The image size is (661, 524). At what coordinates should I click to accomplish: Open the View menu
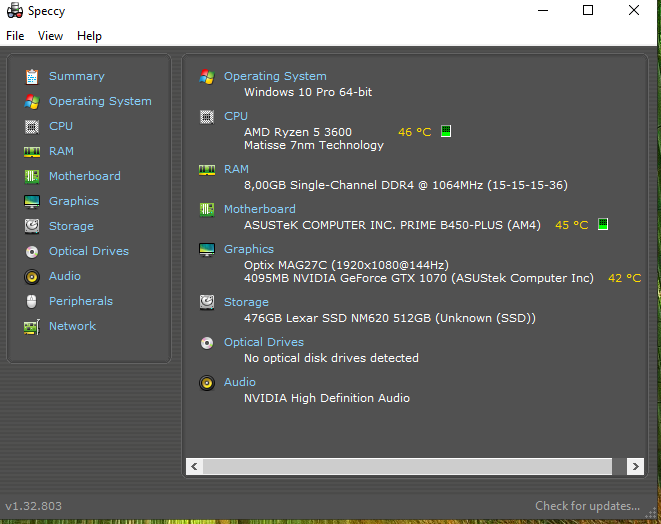(51, 36)
